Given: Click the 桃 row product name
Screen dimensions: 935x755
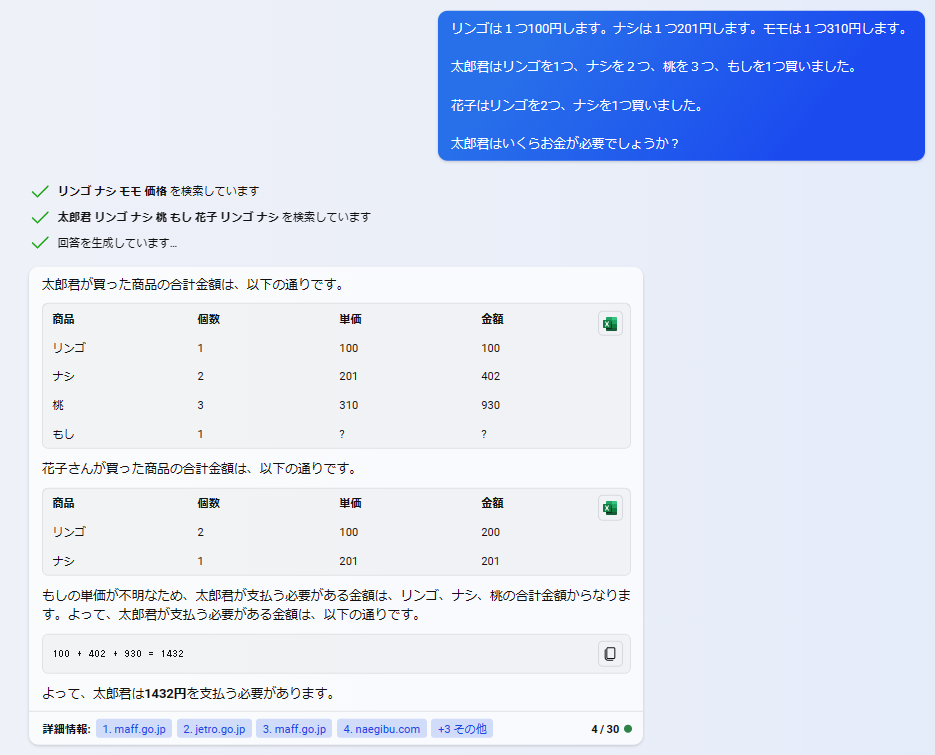Looking at the screenshot, I should pyautogui.click(x=58, y=405).
